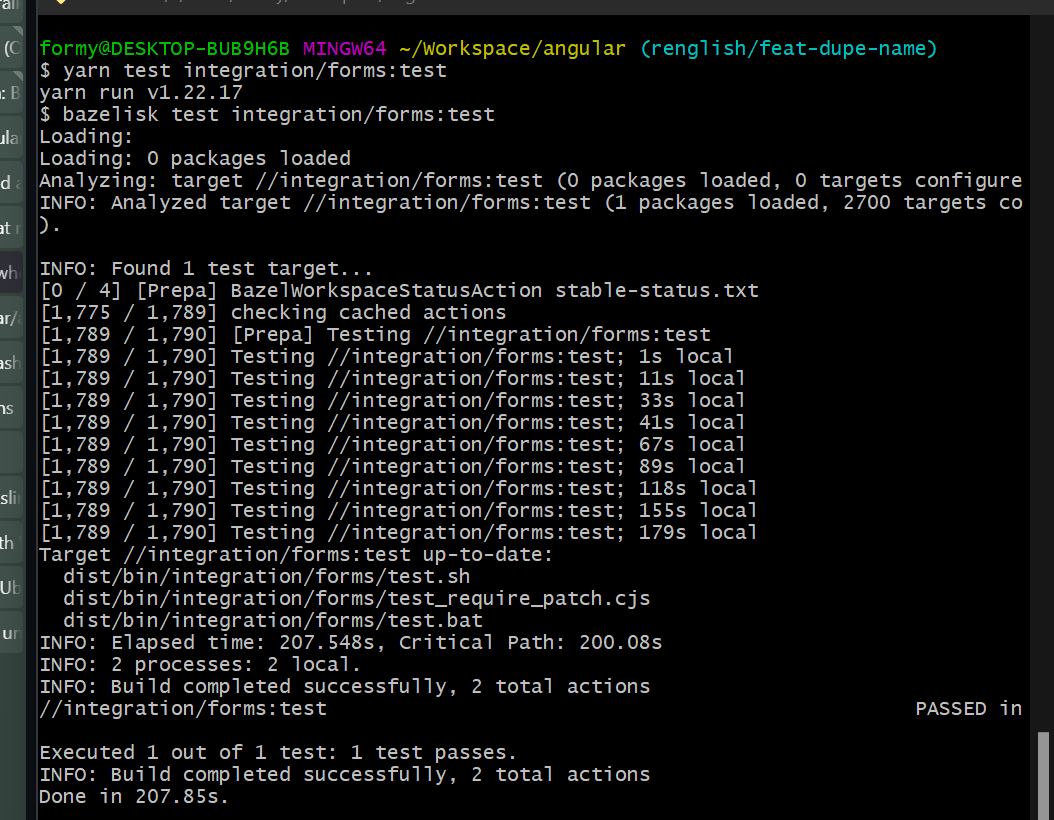Viewport: 1054px width, 820px height.
Task: Click 'BazelWorkspaceStatusAction stable-status.txt' text
Action: tap(494, 291)
